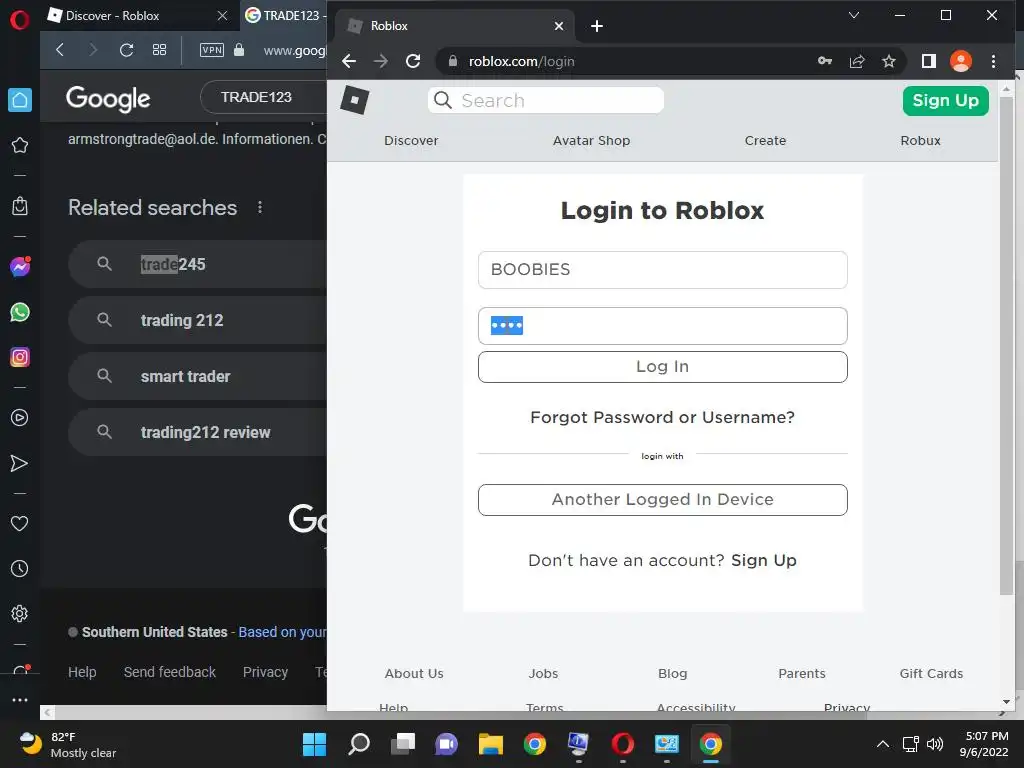The width and height of the screenshot is (1024, 768).
Task: Click the Roblox Search field
Action: point(546,101)
